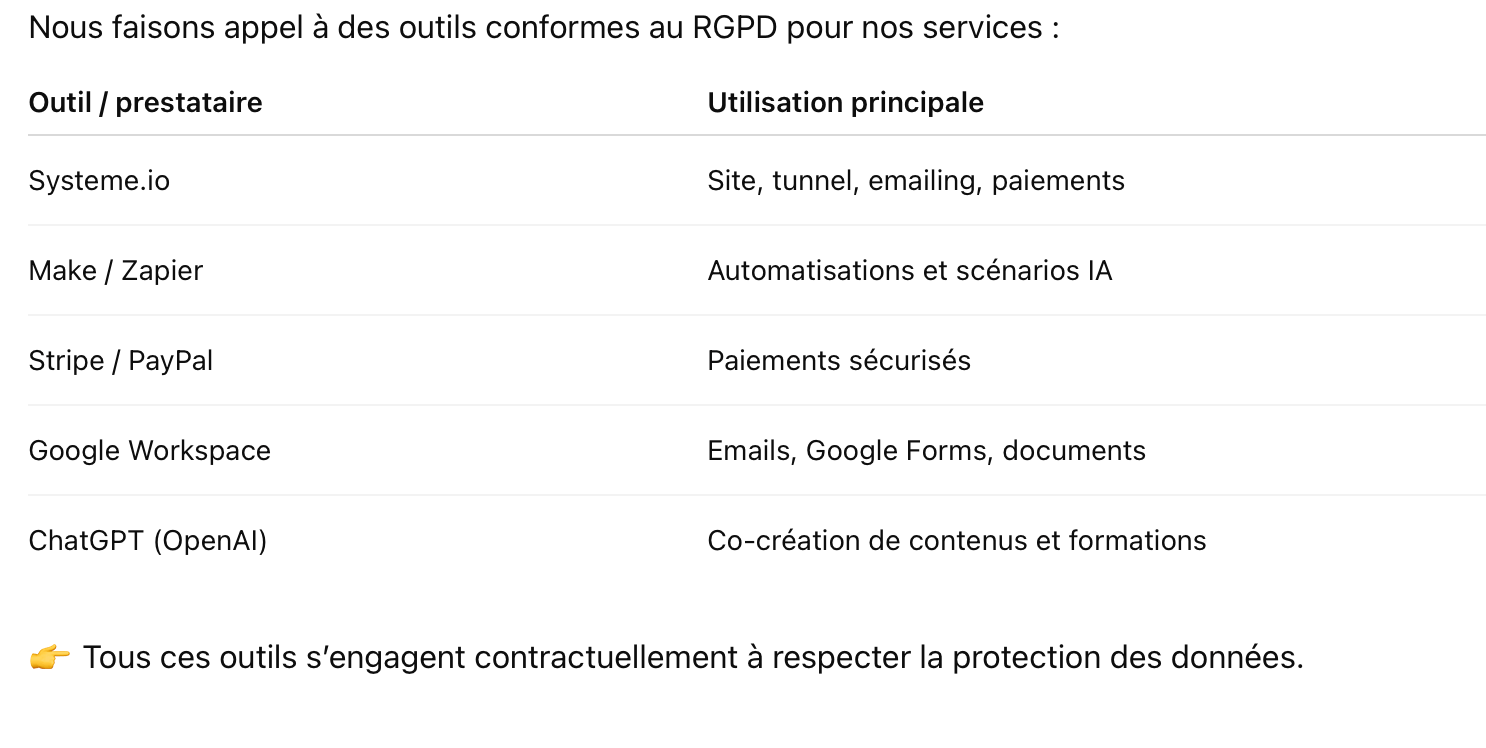Click the word 'PayPal' in the table
The image size is (1486, 748).
tap(171, 361)
